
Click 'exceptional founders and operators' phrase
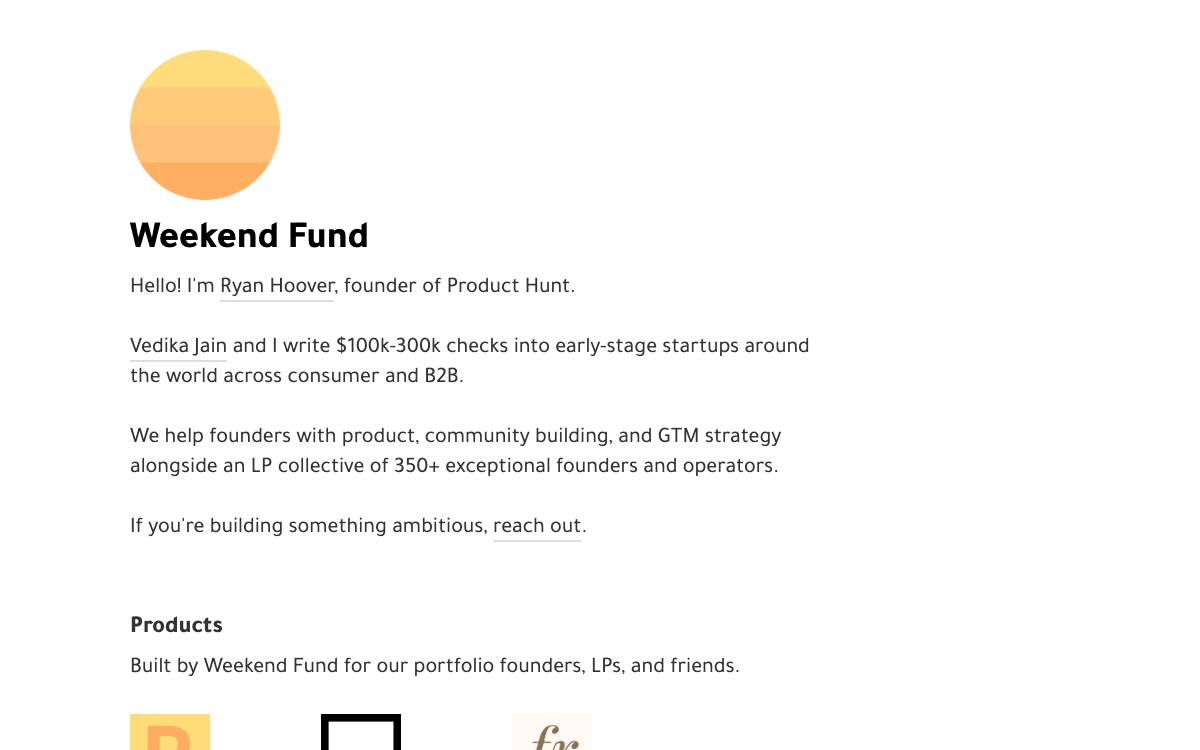click(x=611, y=466)
